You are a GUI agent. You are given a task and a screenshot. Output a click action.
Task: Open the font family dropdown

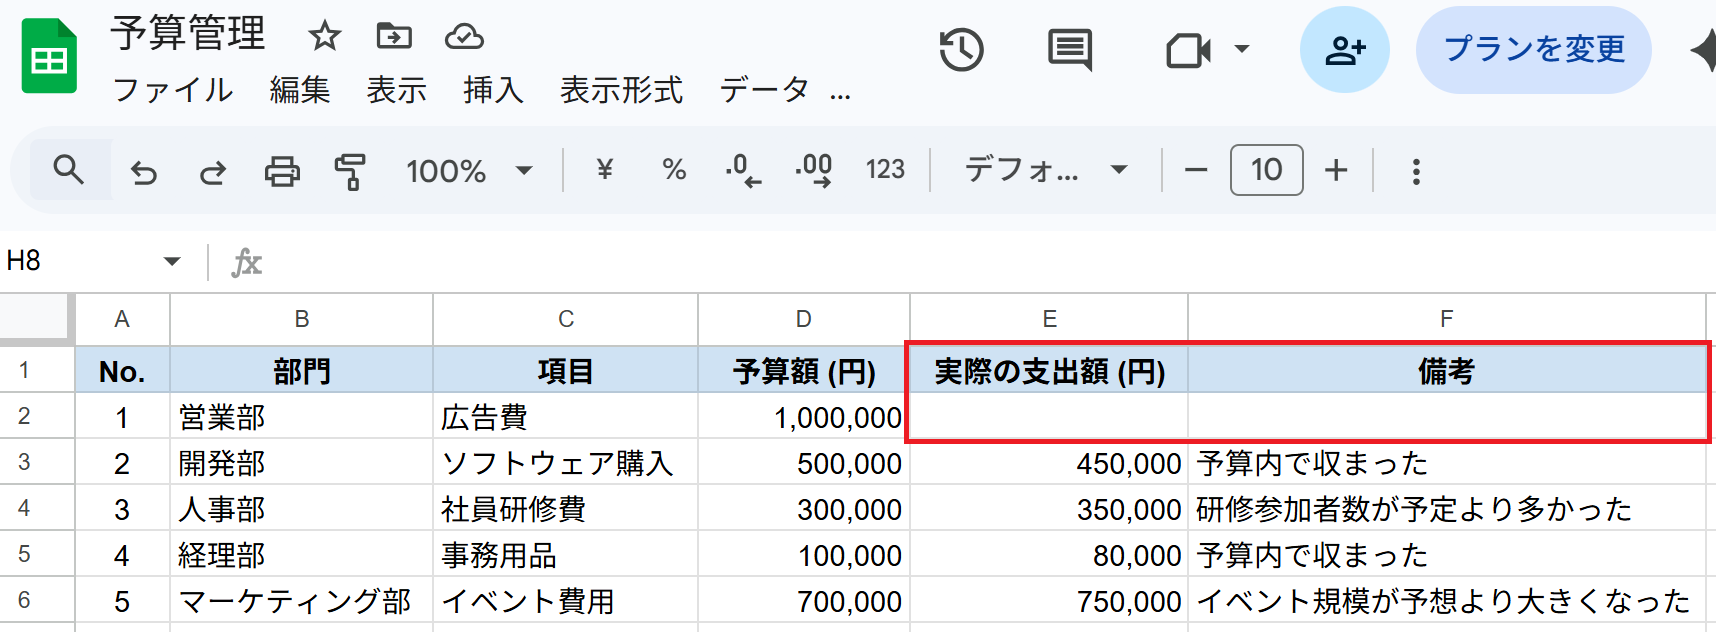click(x=1045, y=170)
